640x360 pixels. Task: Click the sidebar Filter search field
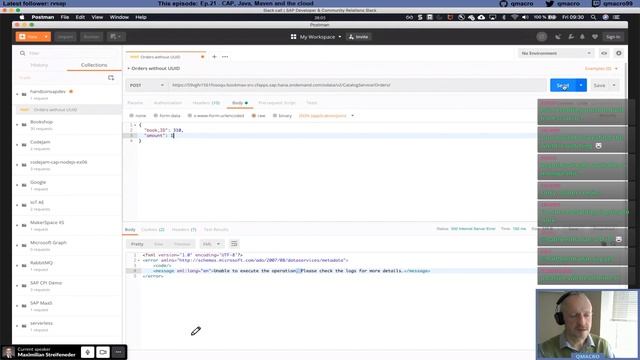(x=67, y=53)
